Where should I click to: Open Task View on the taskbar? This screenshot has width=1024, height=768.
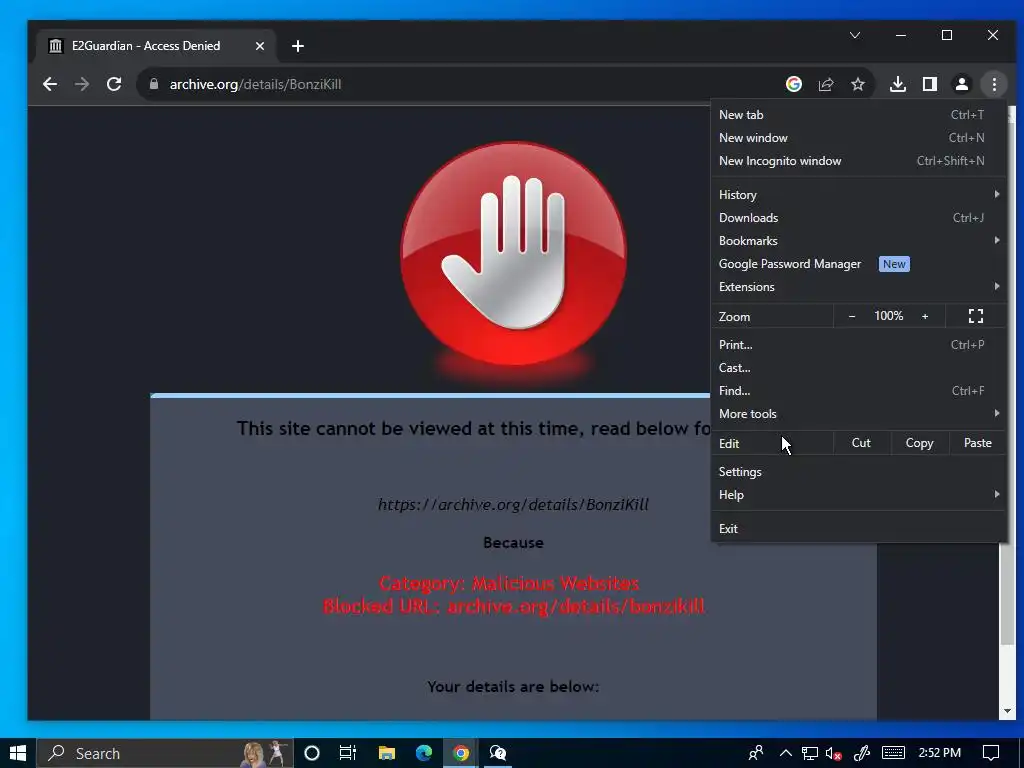pyautogui.click(x=348, y=753)
